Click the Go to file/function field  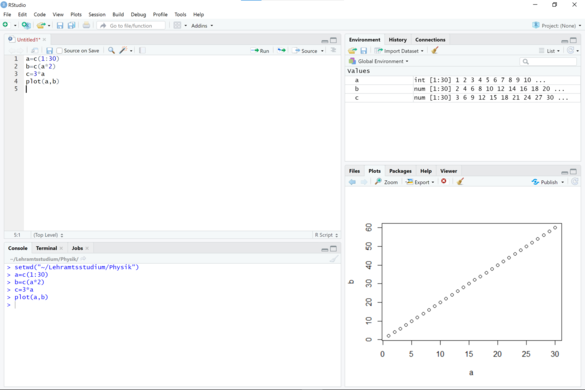pos(131,26)
